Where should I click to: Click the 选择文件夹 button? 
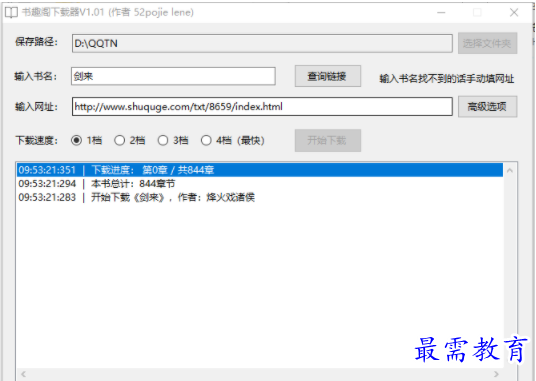[x=487, y=43]
